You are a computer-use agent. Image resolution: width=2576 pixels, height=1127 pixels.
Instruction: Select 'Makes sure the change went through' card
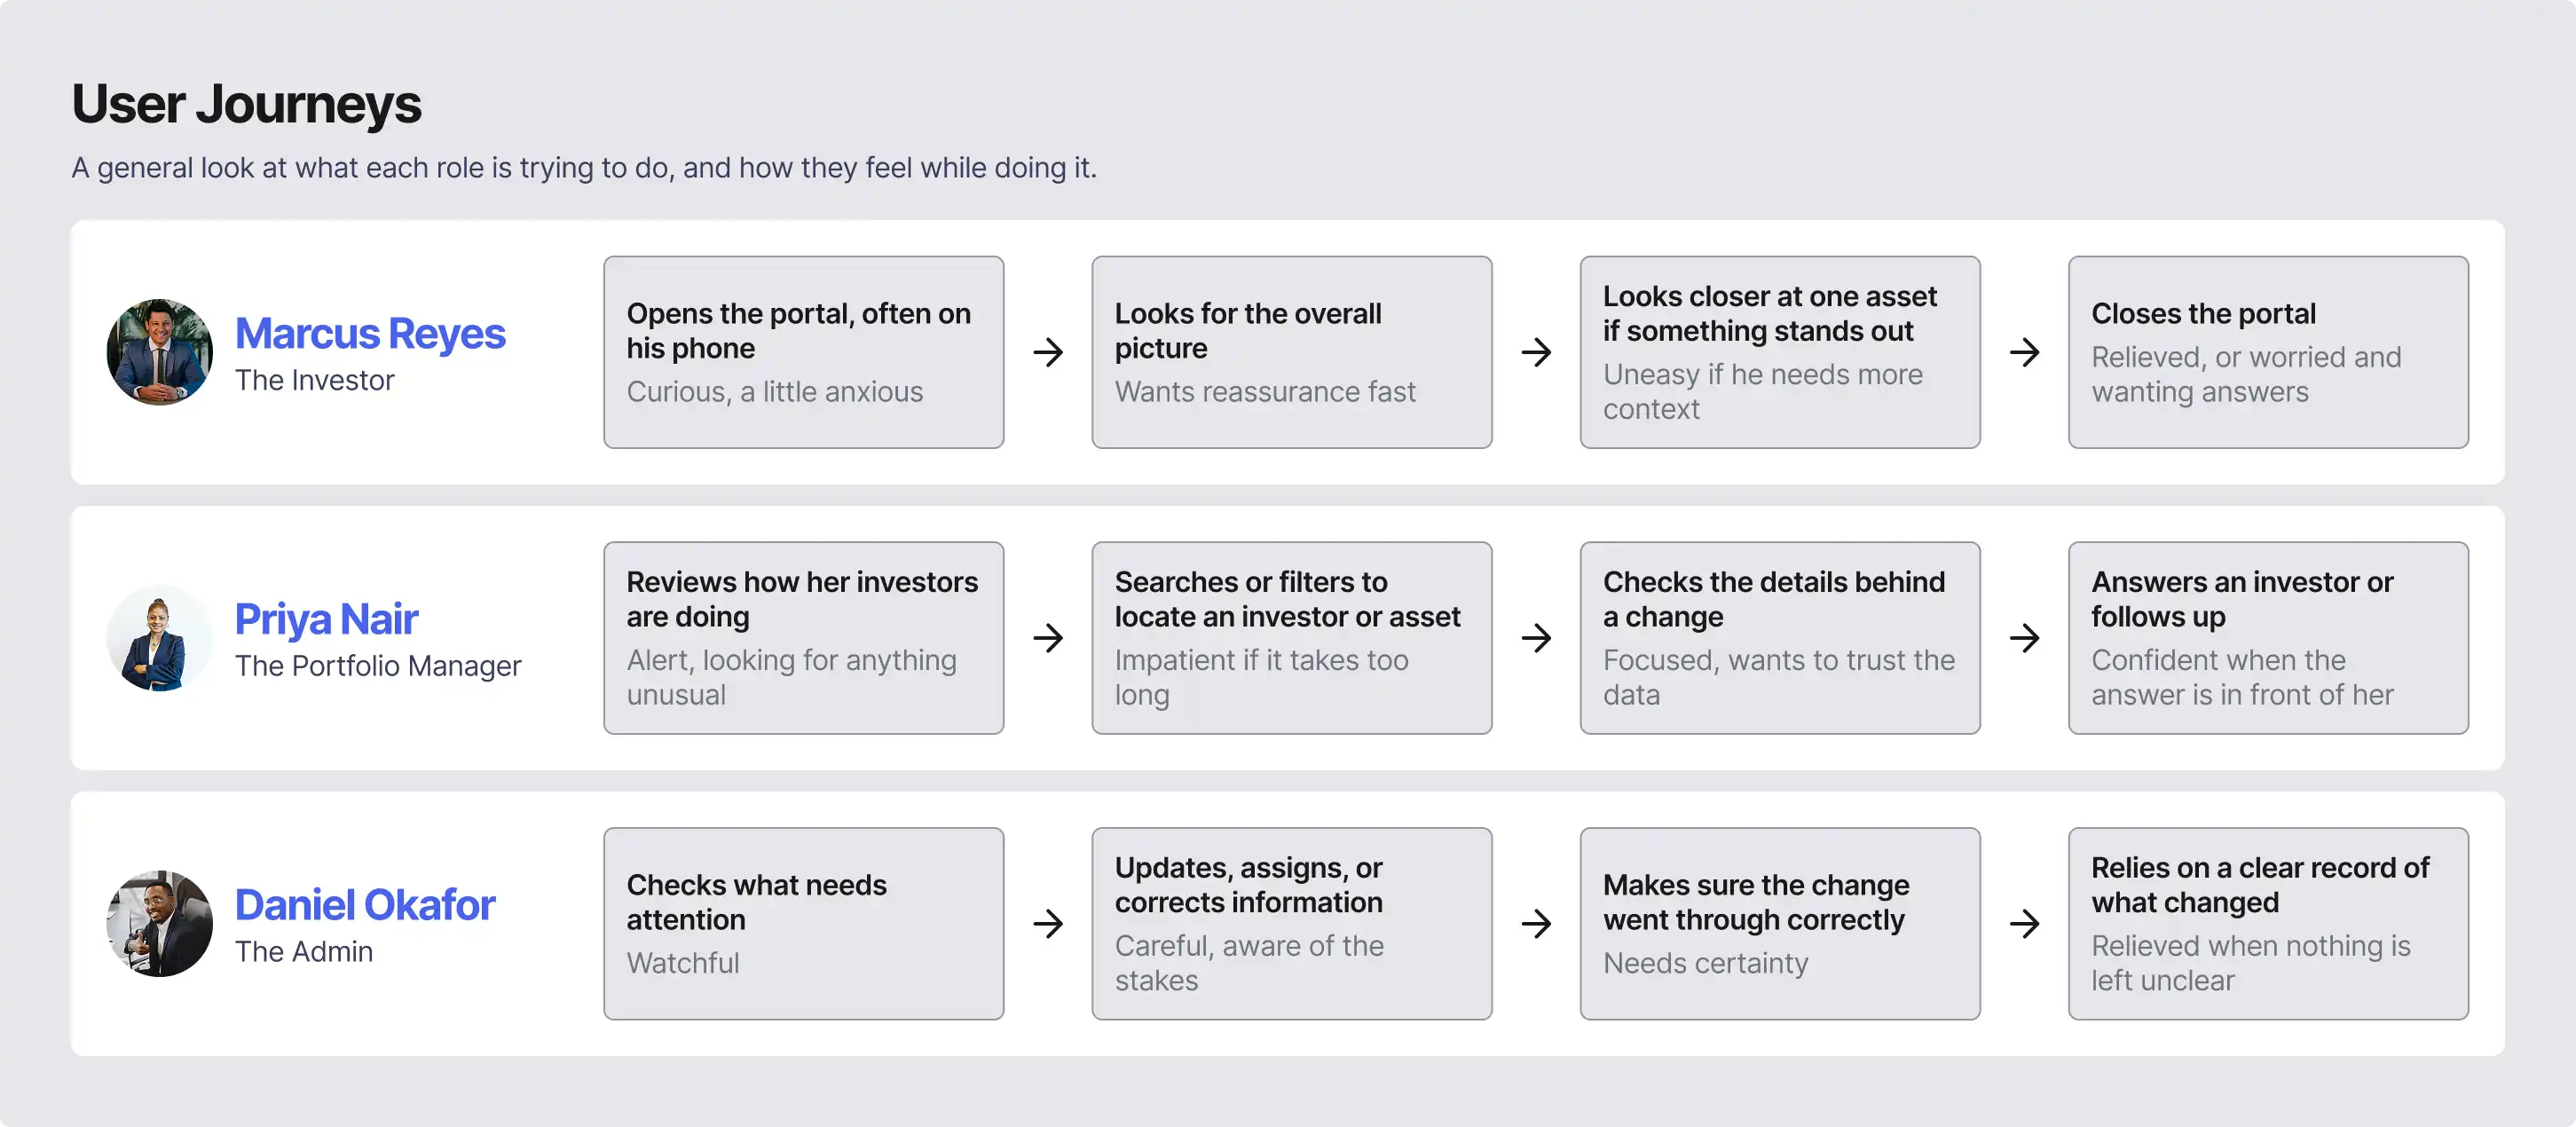[1780, 923]
